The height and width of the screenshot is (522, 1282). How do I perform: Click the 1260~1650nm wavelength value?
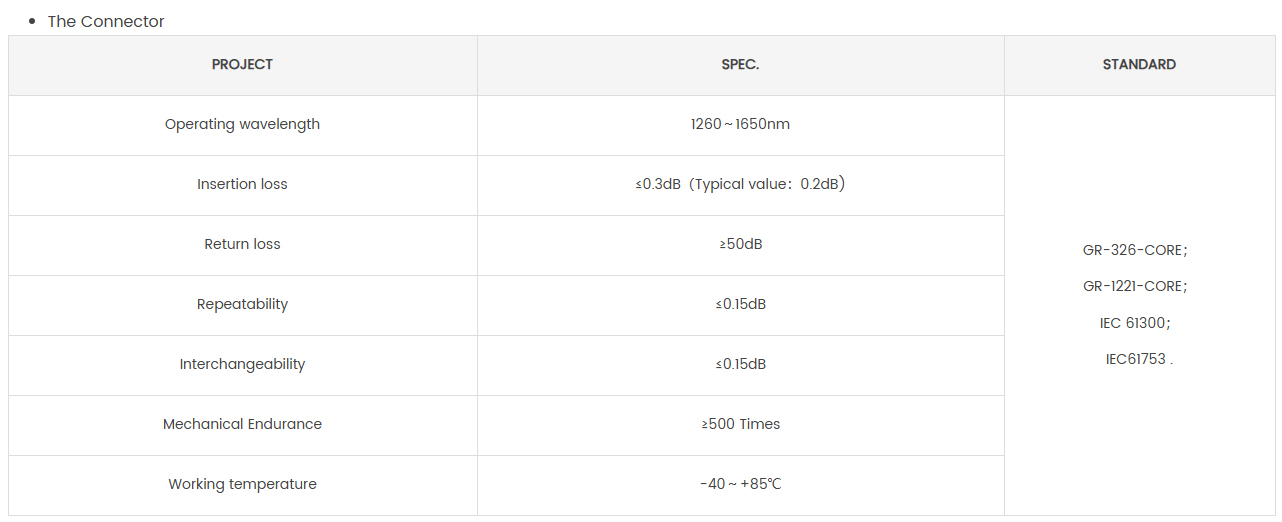point(740,124)
